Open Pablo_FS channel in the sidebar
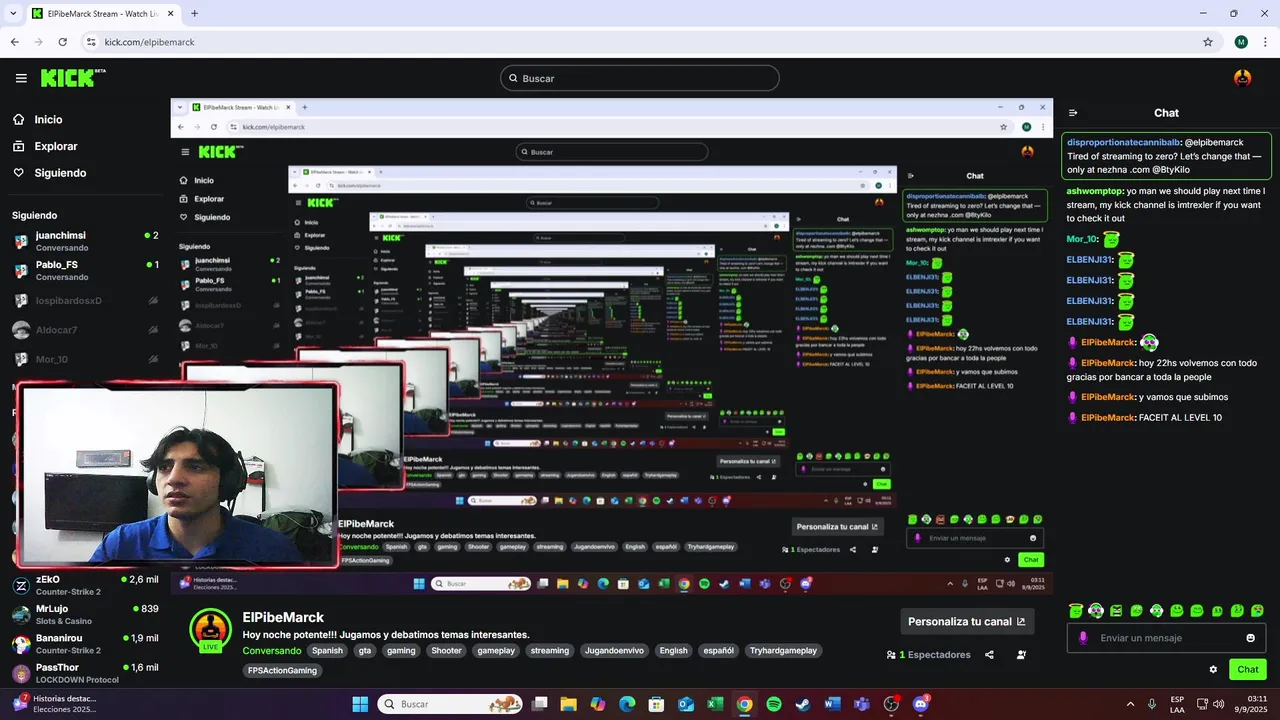 click(84, 271)
